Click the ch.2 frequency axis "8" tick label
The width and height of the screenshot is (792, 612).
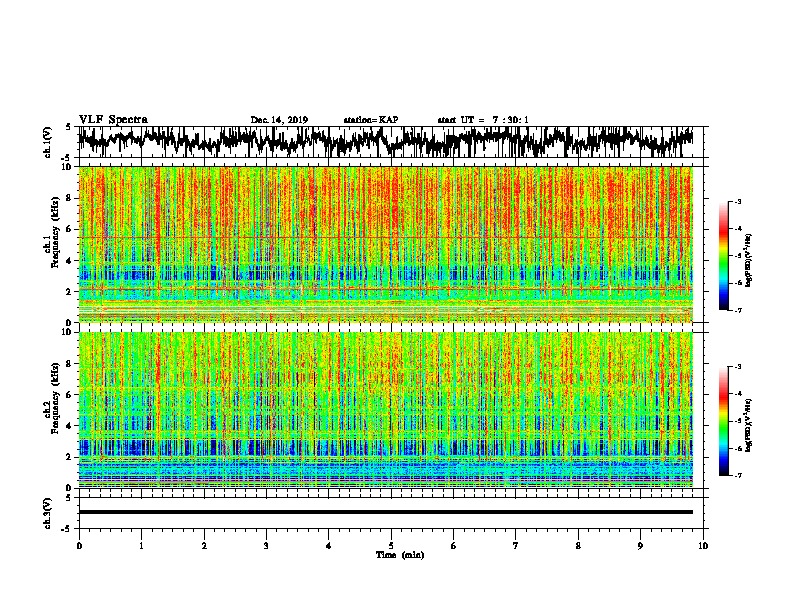(71, 364)
